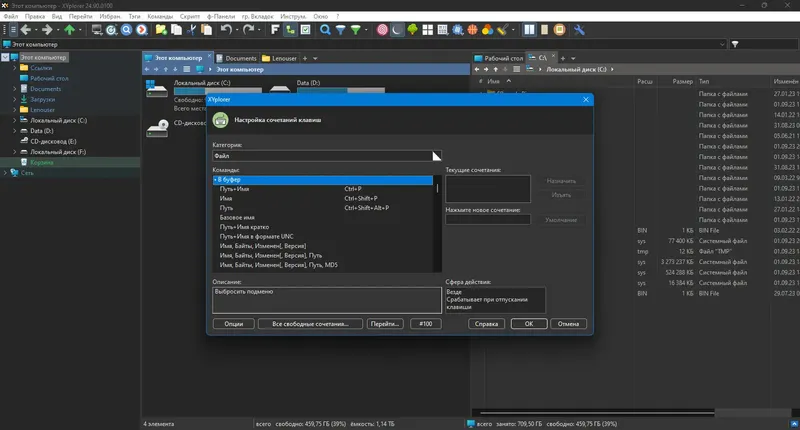Open the Команды menu
Screen dimensions: 800x430
click(x=160, y=16)
